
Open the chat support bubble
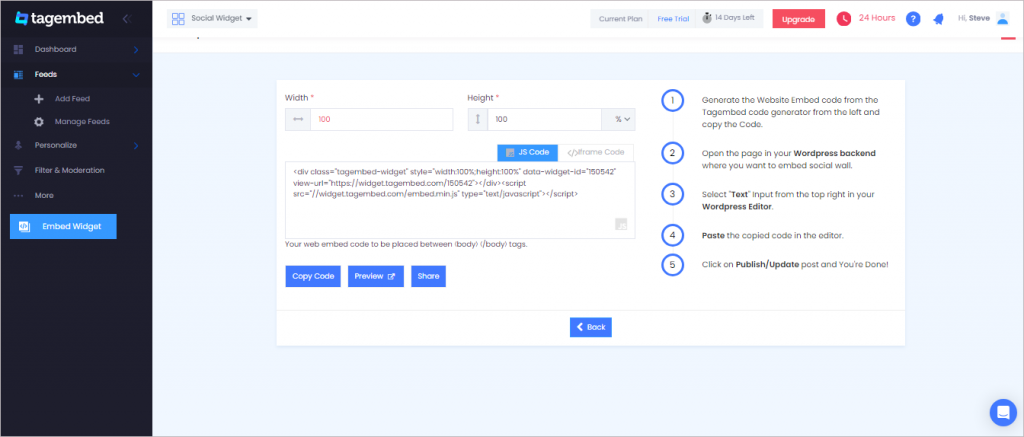(x=1002, y=412)
